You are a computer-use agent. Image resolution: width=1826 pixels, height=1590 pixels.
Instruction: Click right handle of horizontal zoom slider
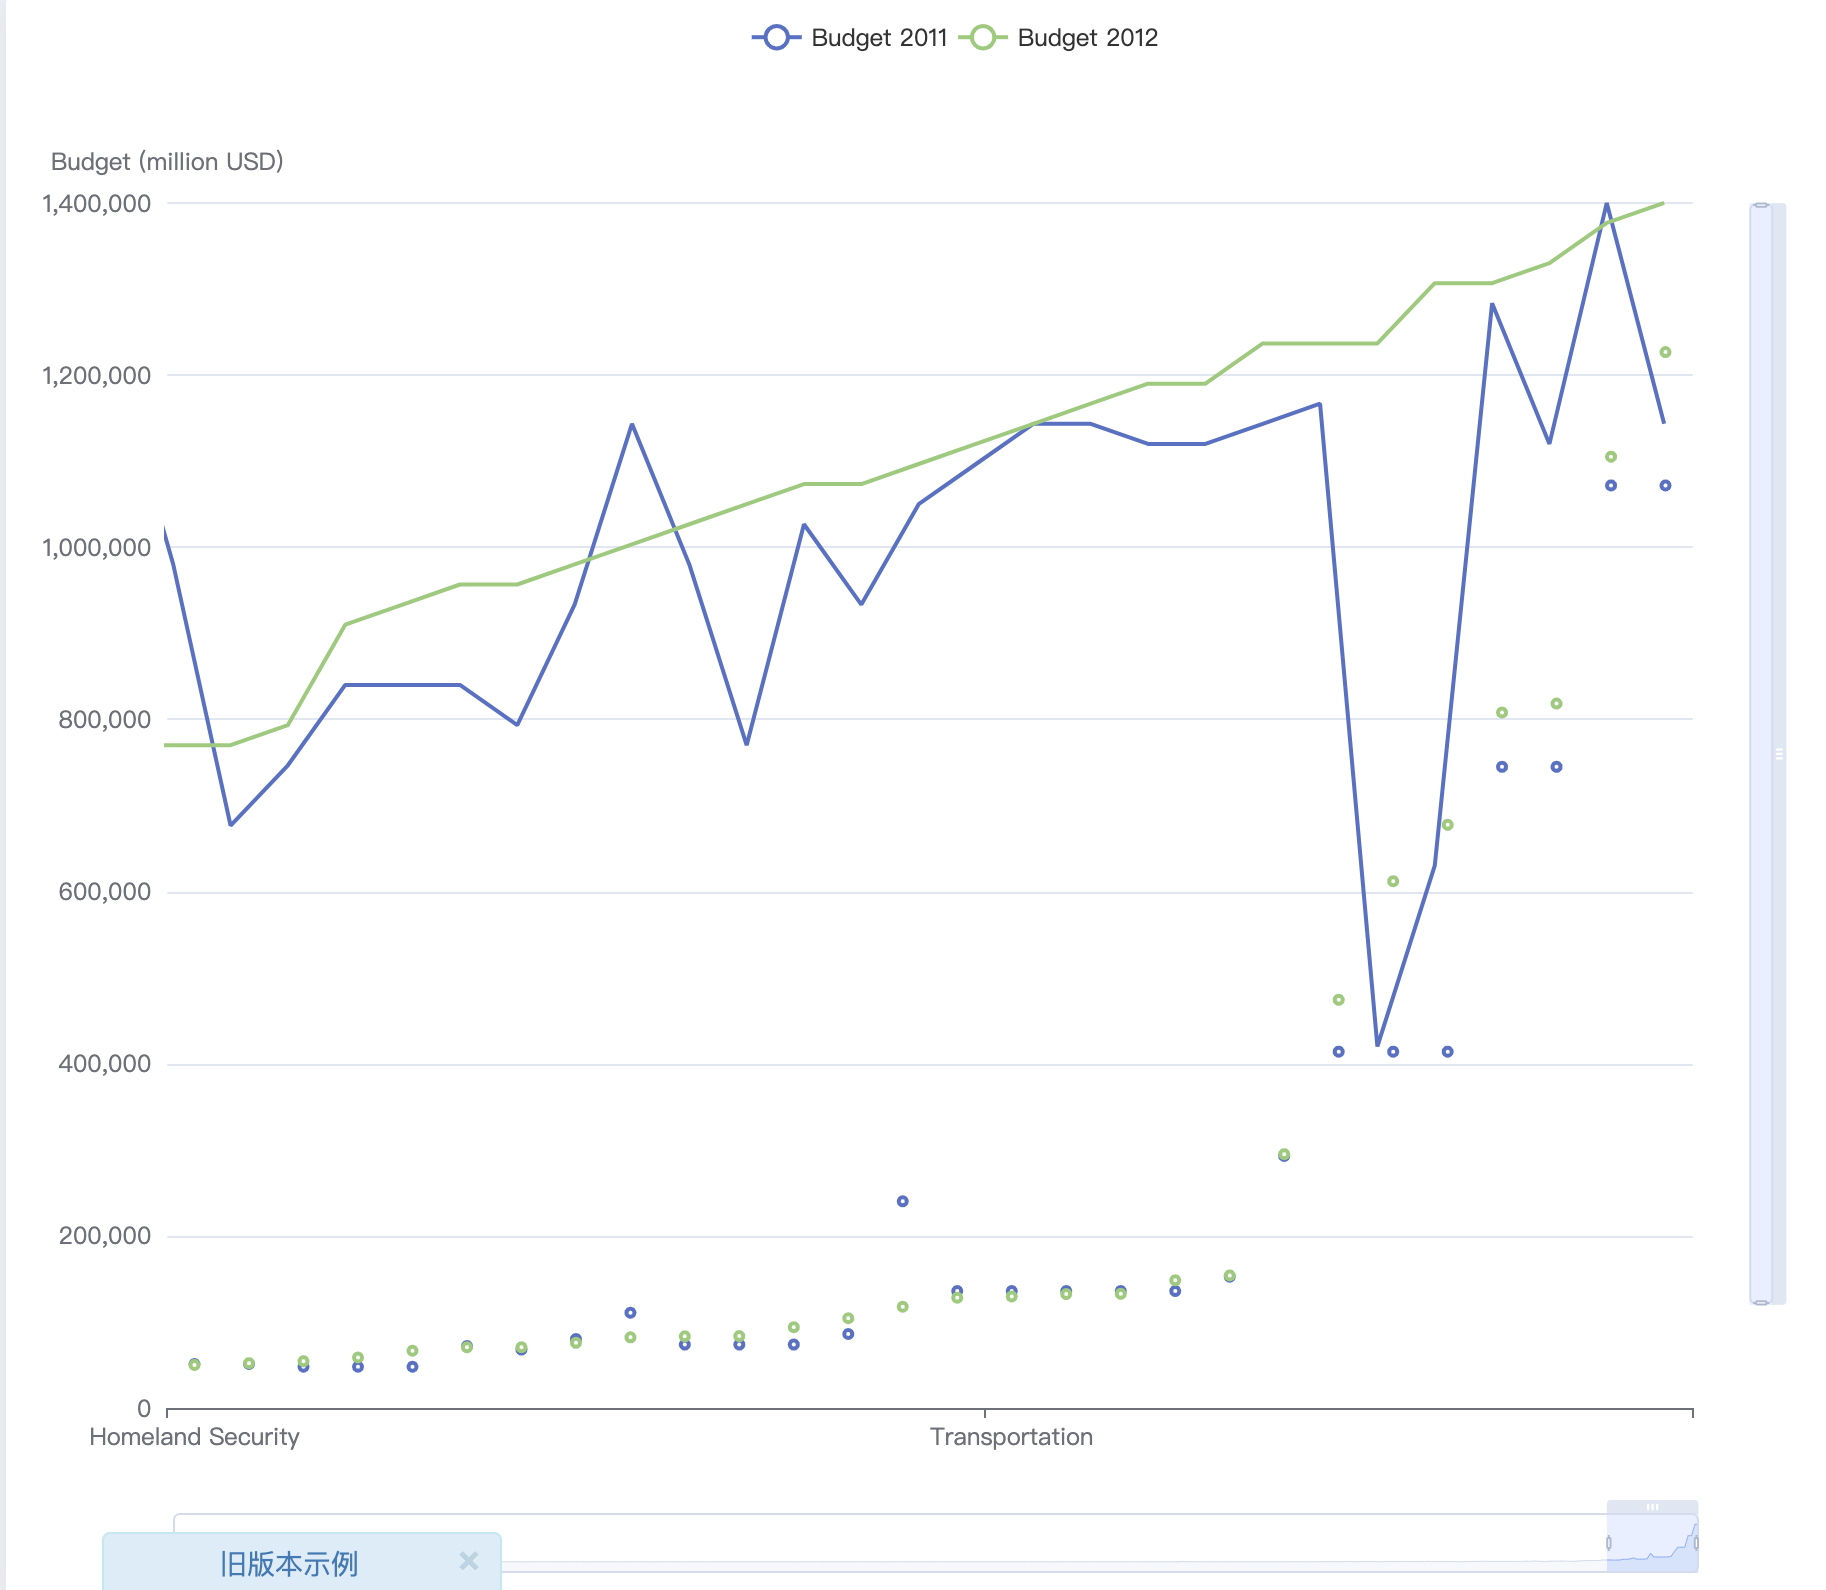point(1696,1543)
